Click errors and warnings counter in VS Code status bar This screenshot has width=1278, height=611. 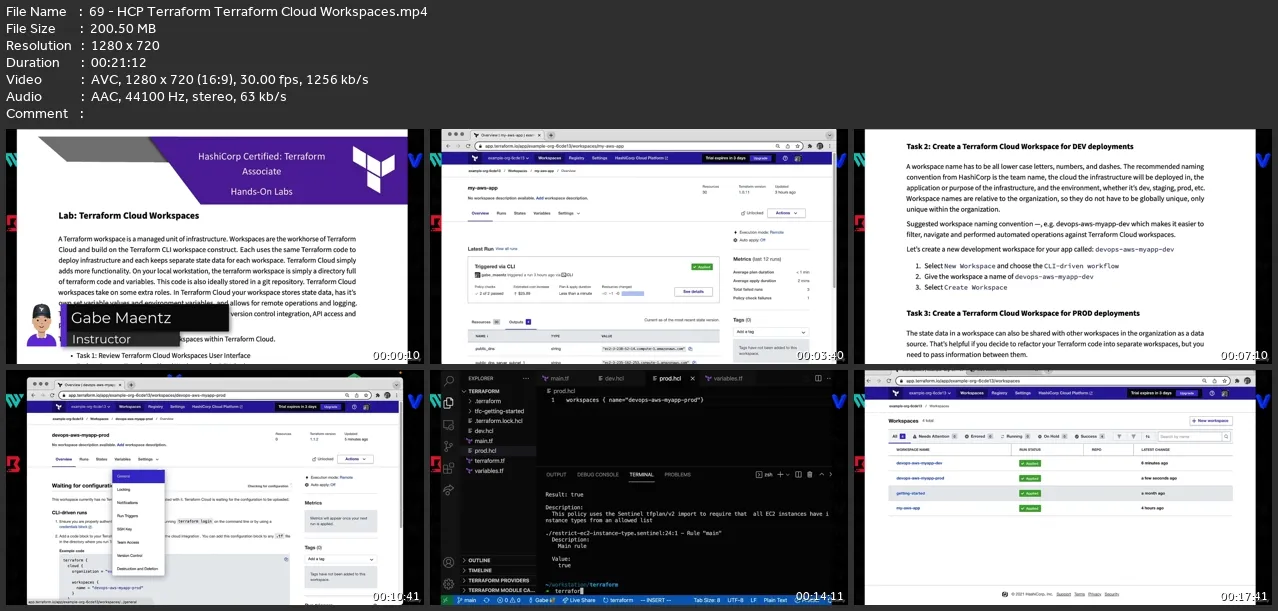coord(509,600)
